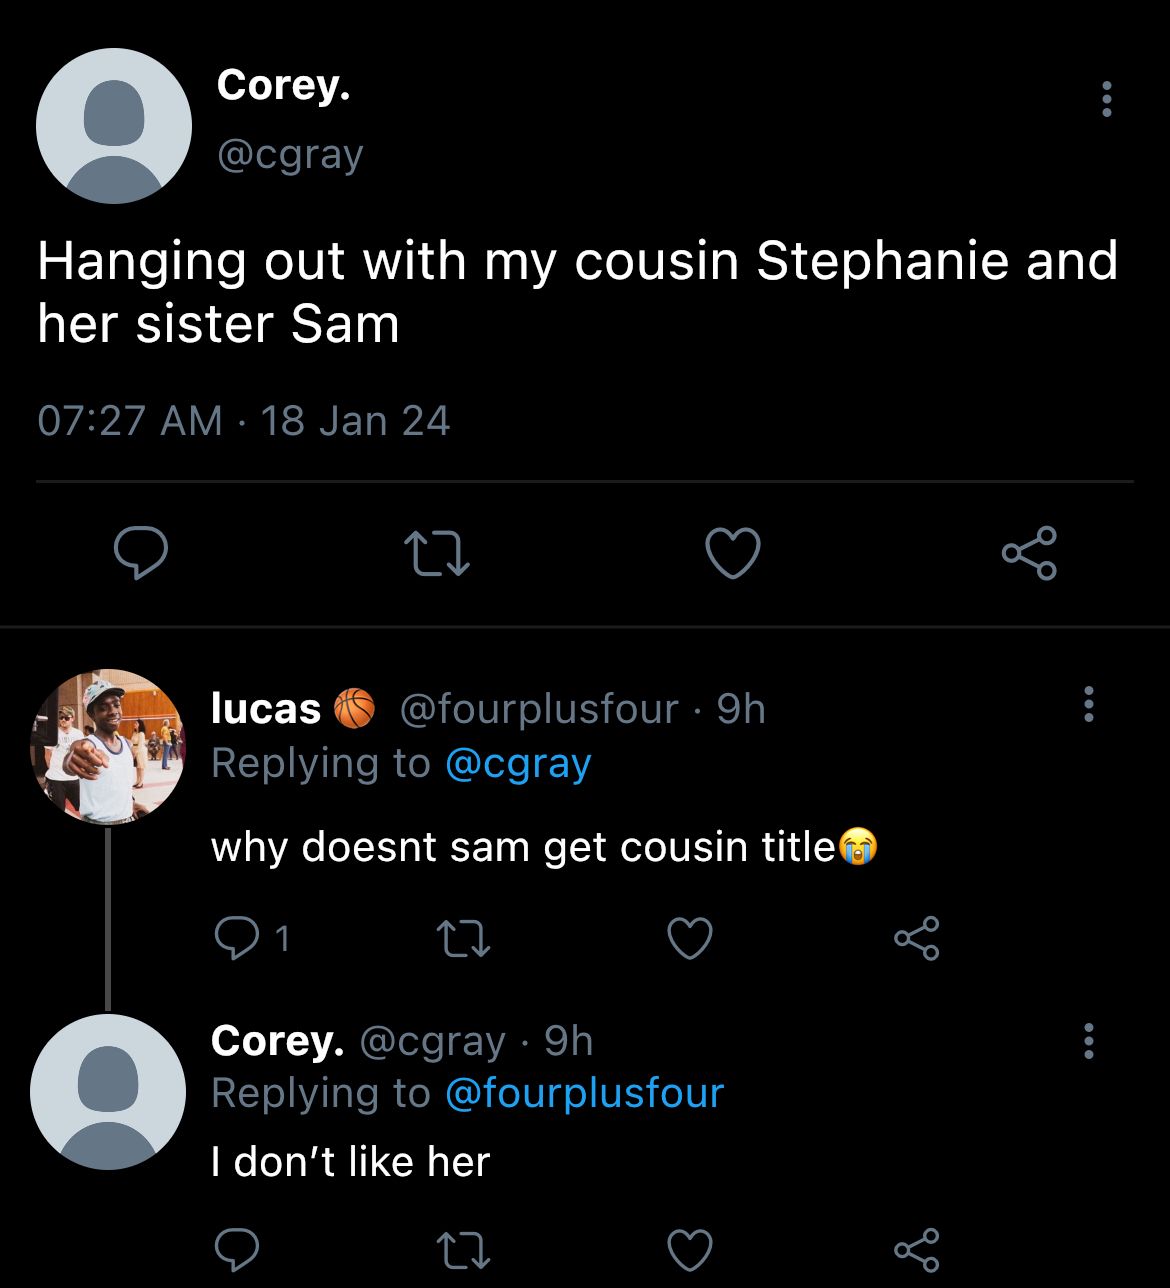Viewport: 1170px width, 1288px height.
Task: Share Corey's main tweet
Action: pyautogui.click(x=1029, y=553)
